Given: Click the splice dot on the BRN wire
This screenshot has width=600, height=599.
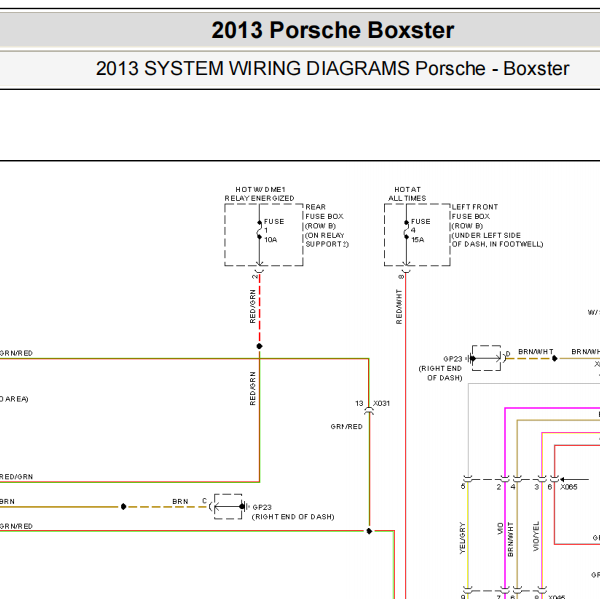Looking at the screenshot, I should click(123, 506).
